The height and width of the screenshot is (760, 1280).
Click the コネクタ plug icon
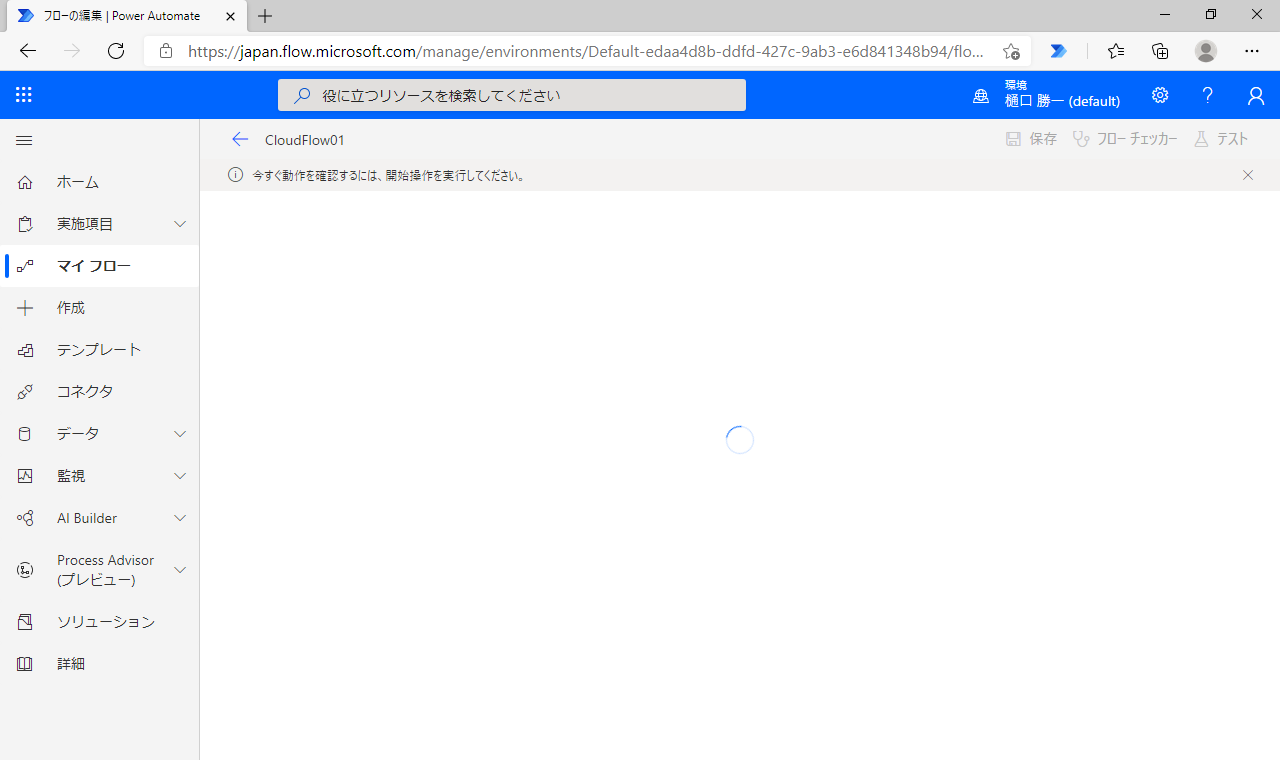tap(25, 392)
